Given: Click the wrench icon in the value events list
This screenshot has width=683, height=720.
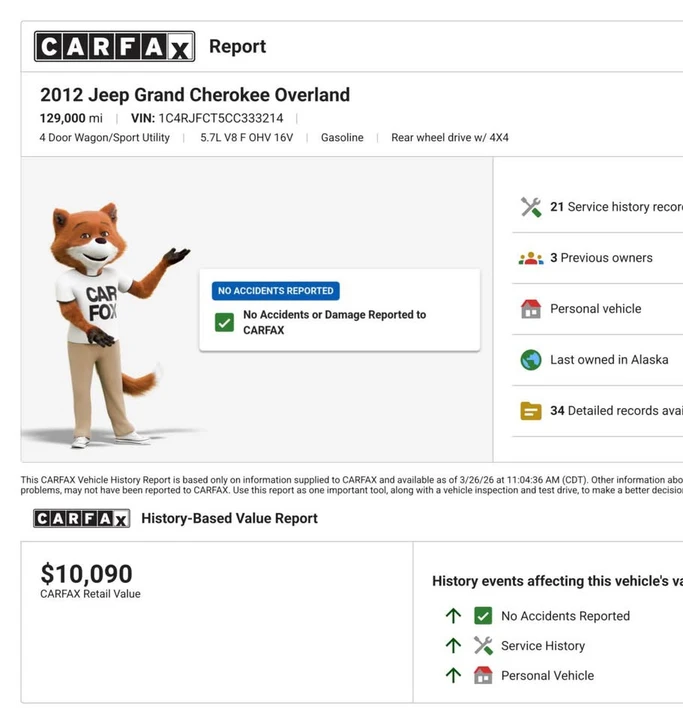Looking at the screenshot, I should point(483,646).
